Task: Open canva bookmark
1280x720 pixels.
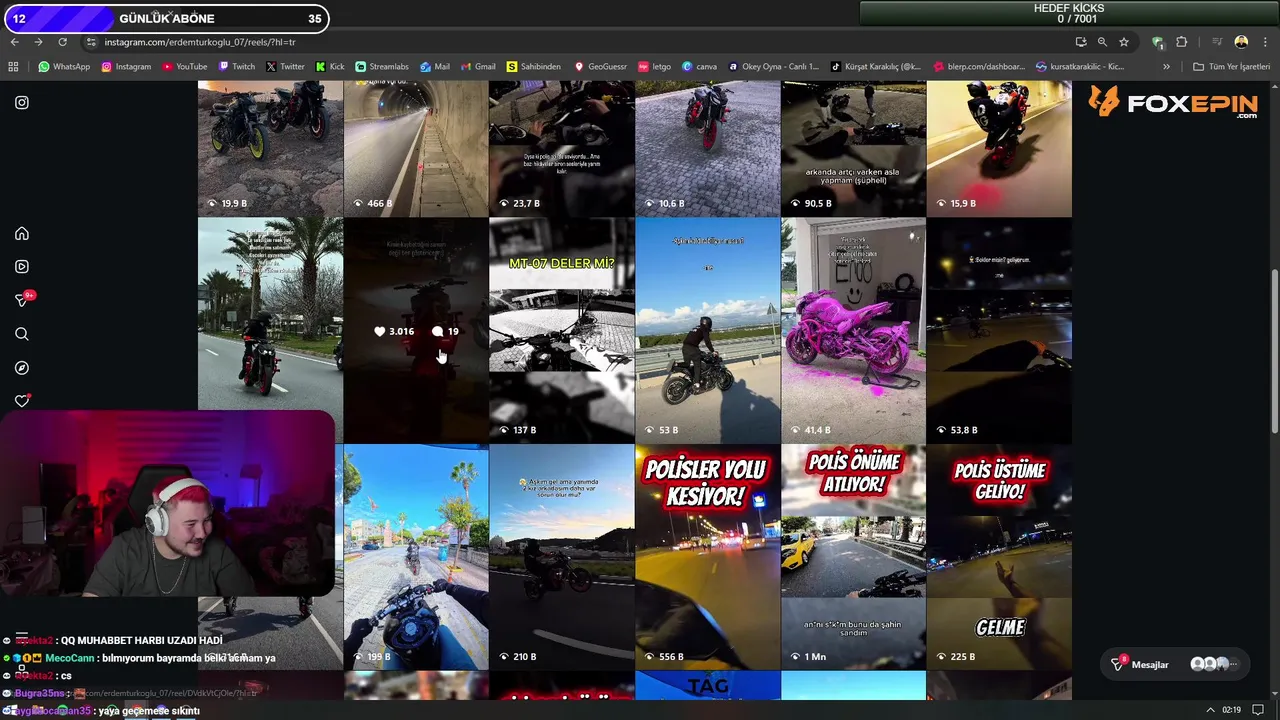Action: [x=699, y=67]
